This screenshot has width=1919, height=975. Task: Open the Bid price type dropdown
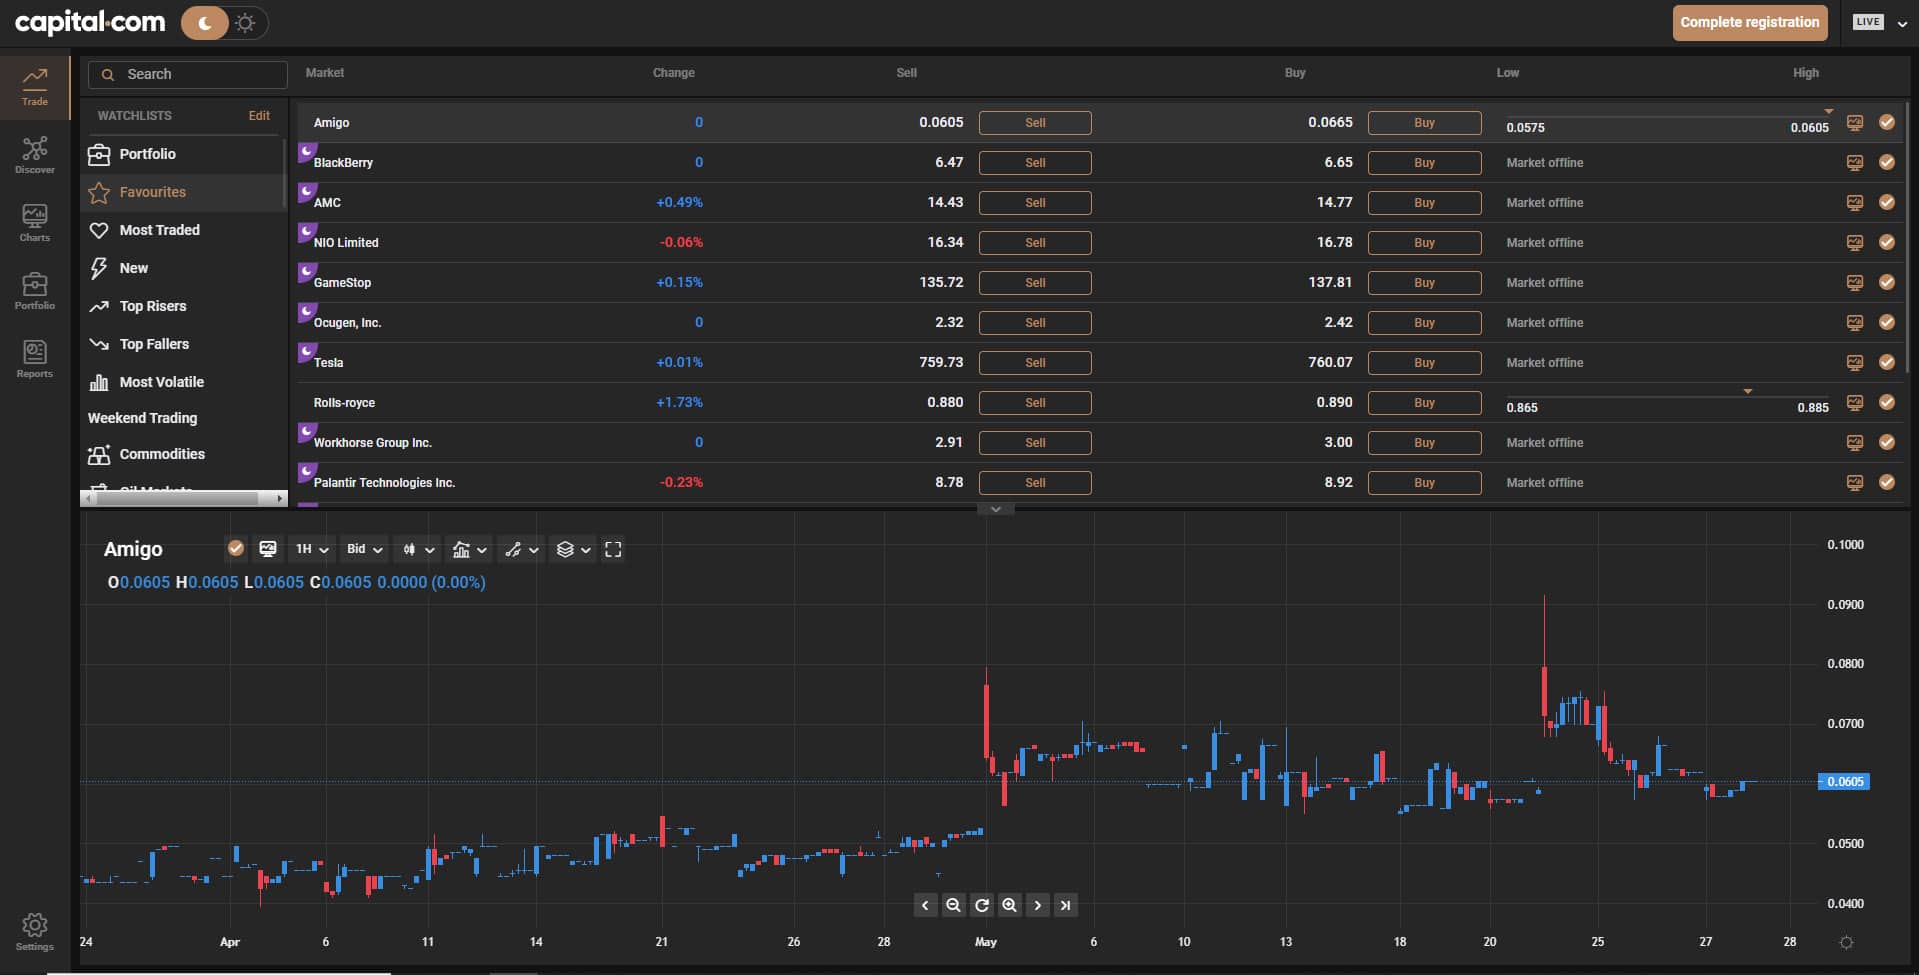pyautogui.click(x=364, y=549)
